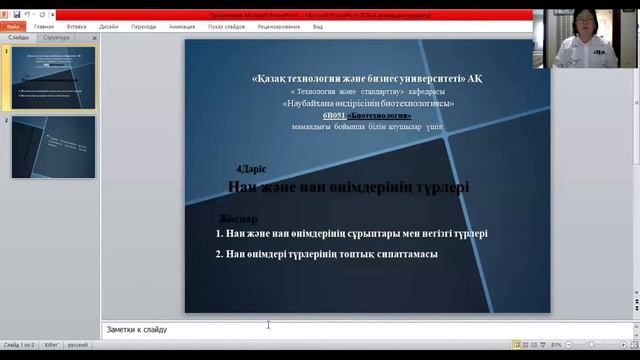Click the slide title 'Нан және нан өнімдерінің түрлері'
This screenshot has width=640, height=360.
348,187
